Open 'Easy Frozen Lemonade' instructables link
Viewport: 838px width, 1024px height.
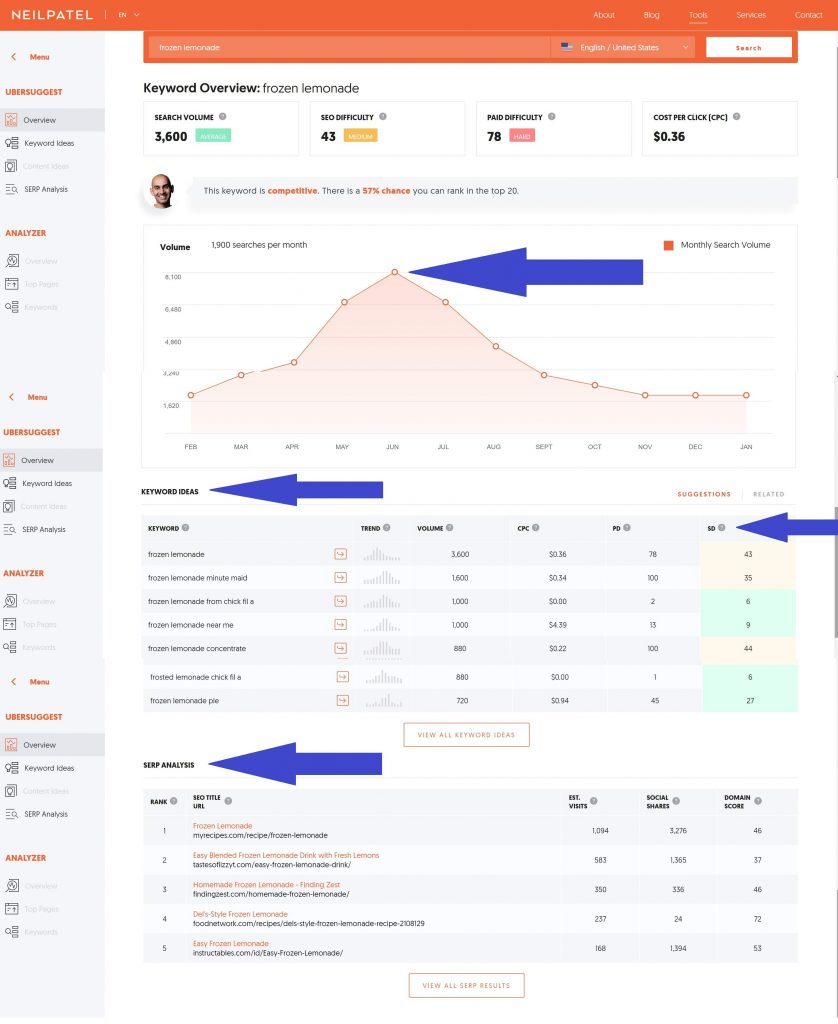pyautogui.click(x=231, y=943)
